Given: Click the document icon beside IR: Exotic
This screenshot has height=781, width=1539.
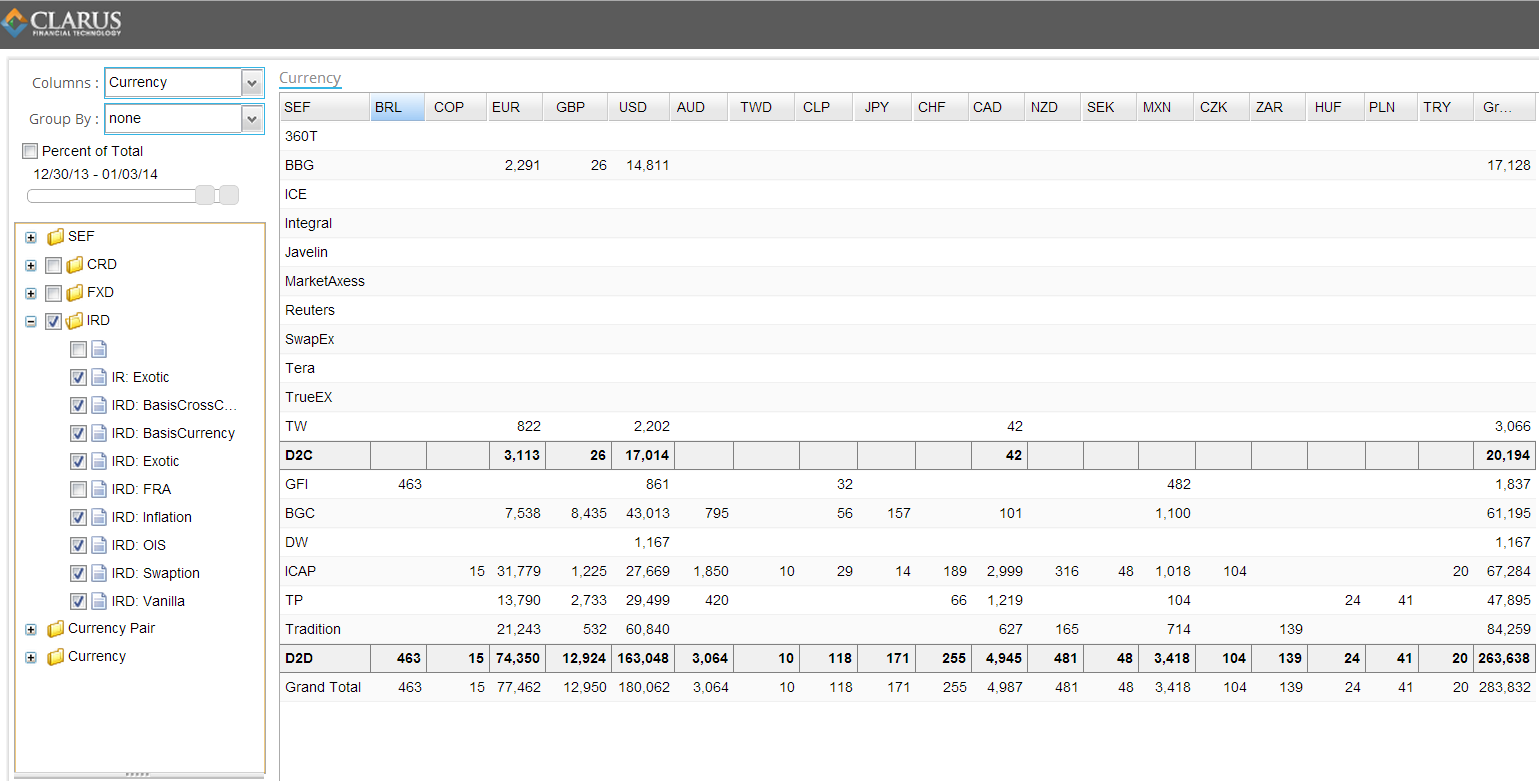Looking at the screenshot, I should point(98,377).
